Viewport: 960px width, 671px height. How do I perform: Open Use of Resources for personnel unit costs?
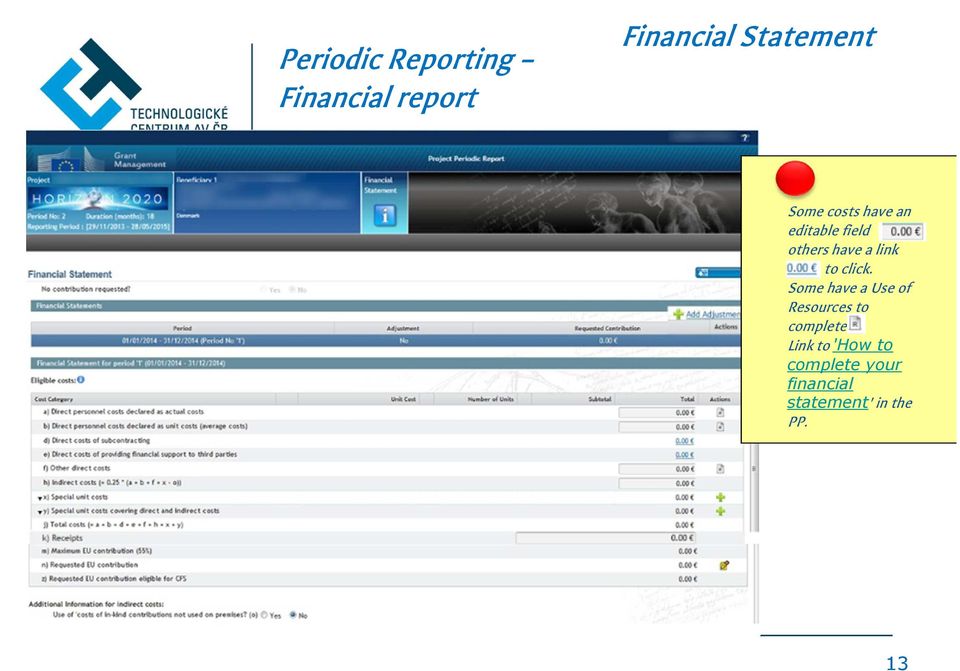tap(720, 426)
